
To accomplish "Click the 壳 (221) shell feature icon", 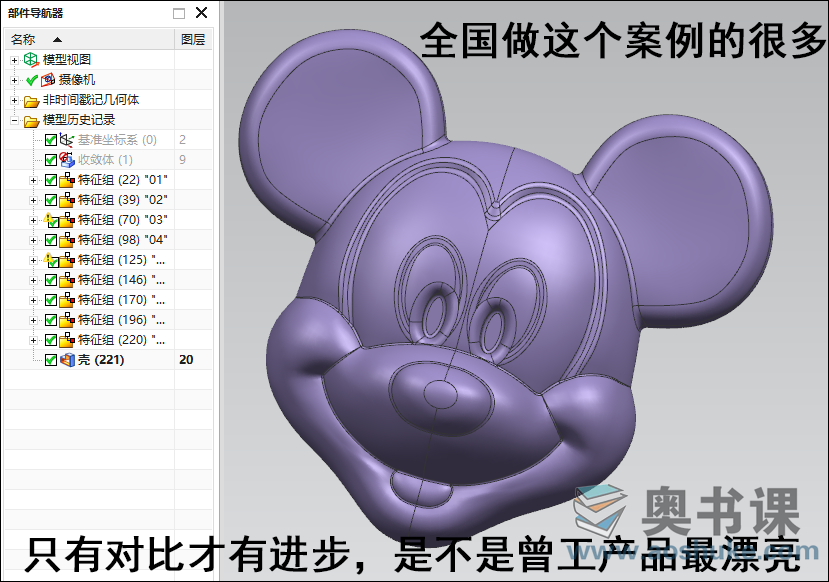I will click(x=67, y=360).
